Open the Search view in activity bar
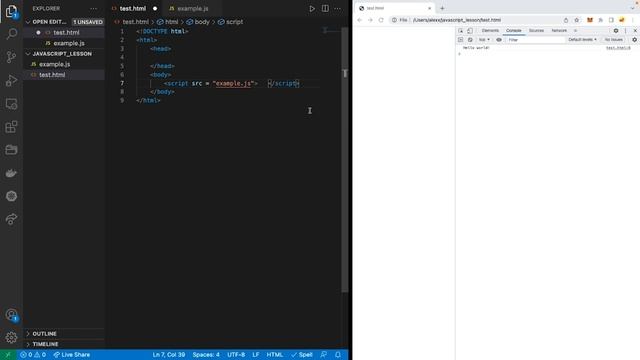640x360 pixels. 11,33
